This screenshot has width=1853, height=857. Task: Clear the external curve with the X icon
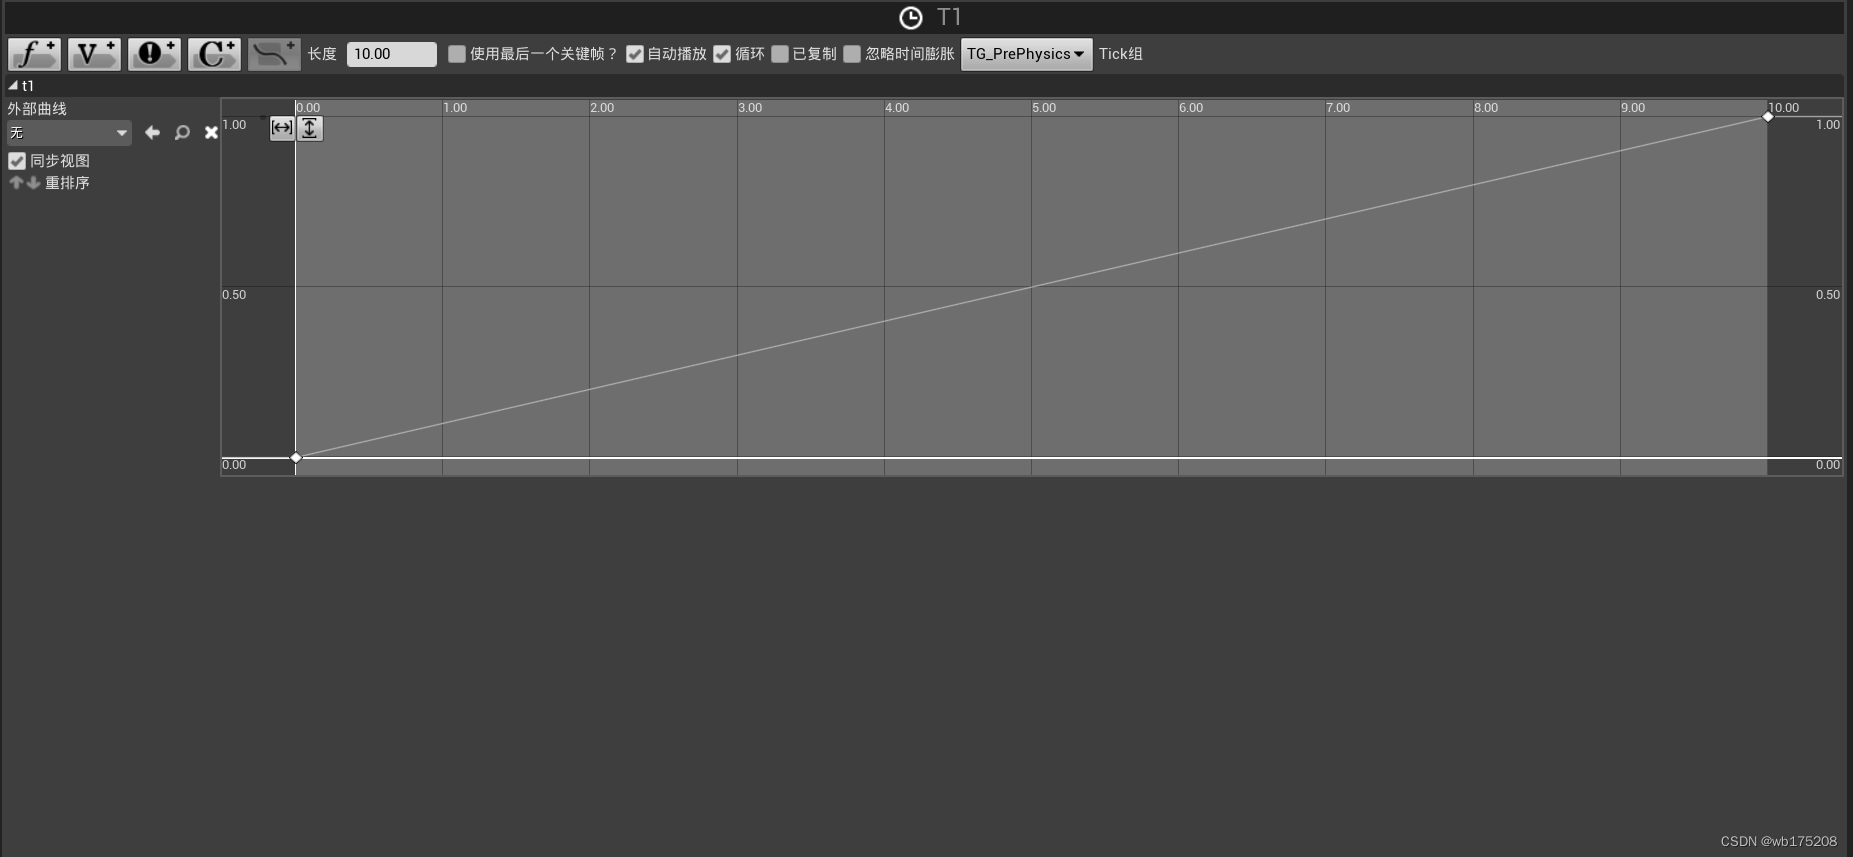point(211,133)
